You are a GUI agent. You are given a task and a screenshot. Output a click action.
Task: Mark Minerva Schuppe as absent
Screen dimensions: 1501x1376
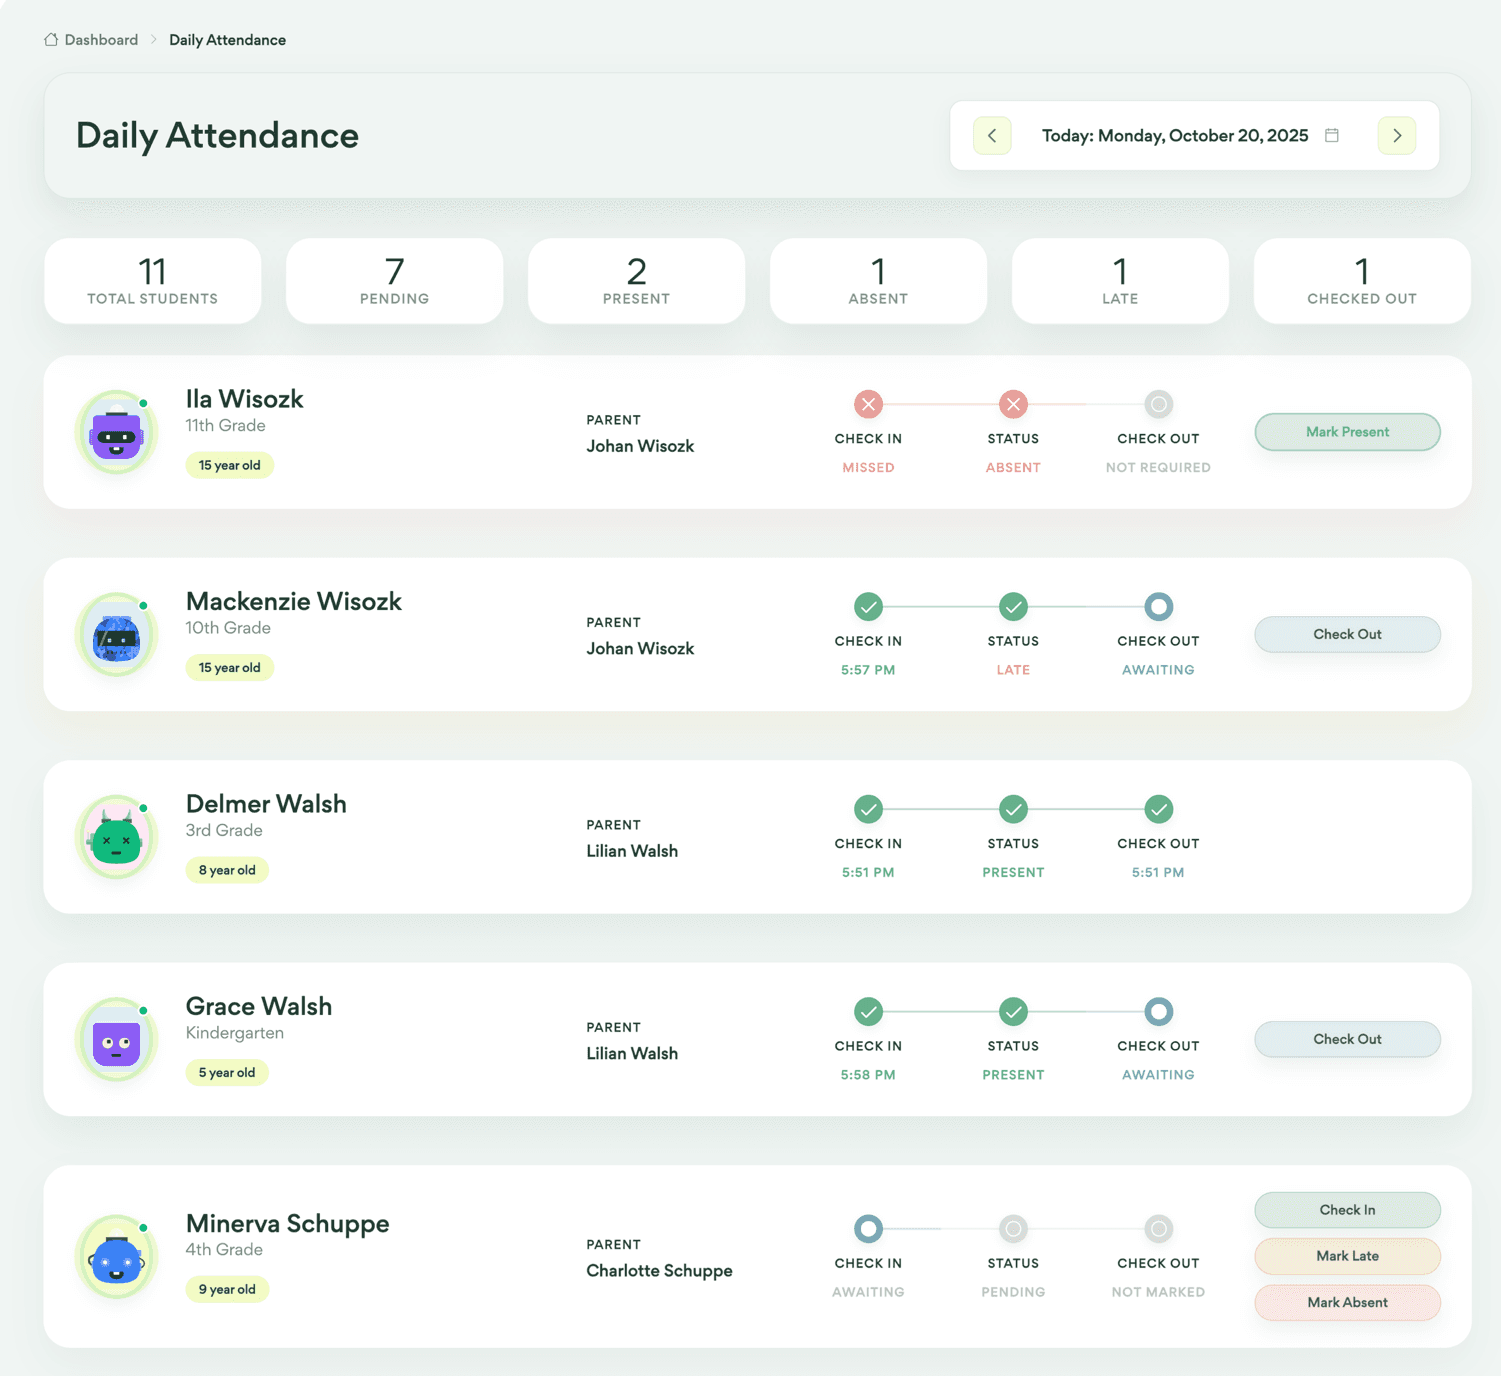1347,1302
